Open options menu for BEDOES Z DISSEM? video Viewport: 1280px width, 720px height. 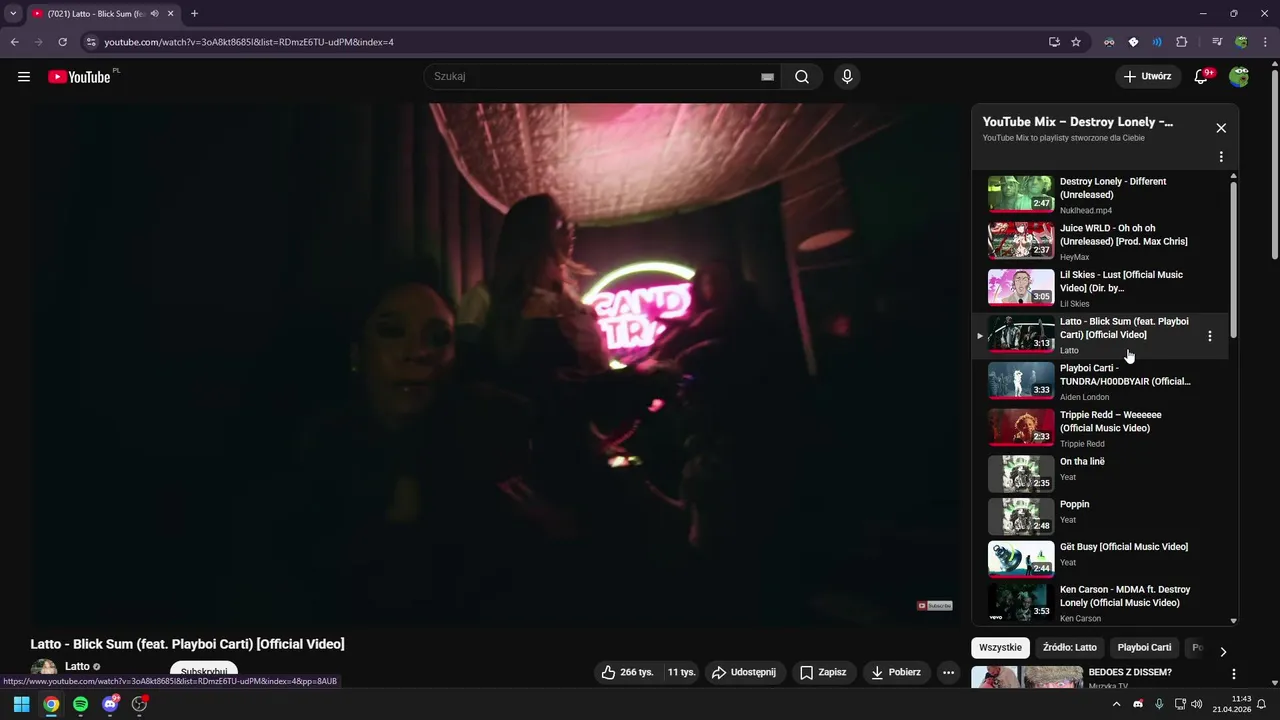(x=1234, y=674)
